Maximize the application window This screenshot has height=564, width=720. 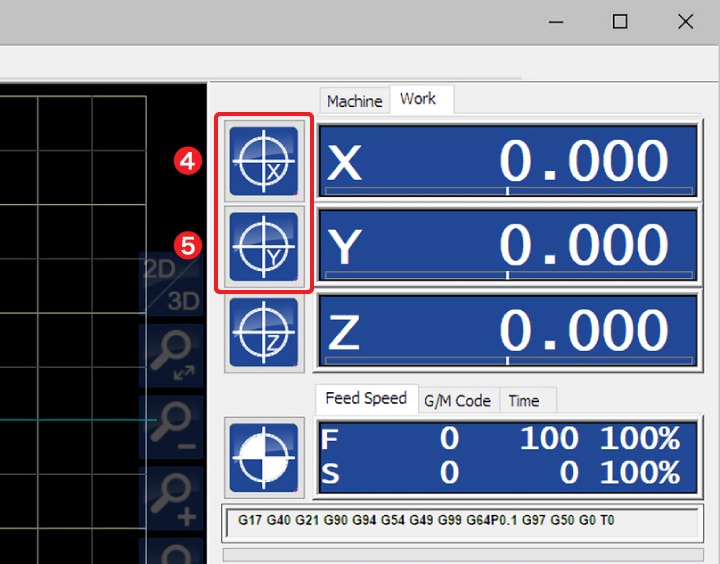coord(620,21)
